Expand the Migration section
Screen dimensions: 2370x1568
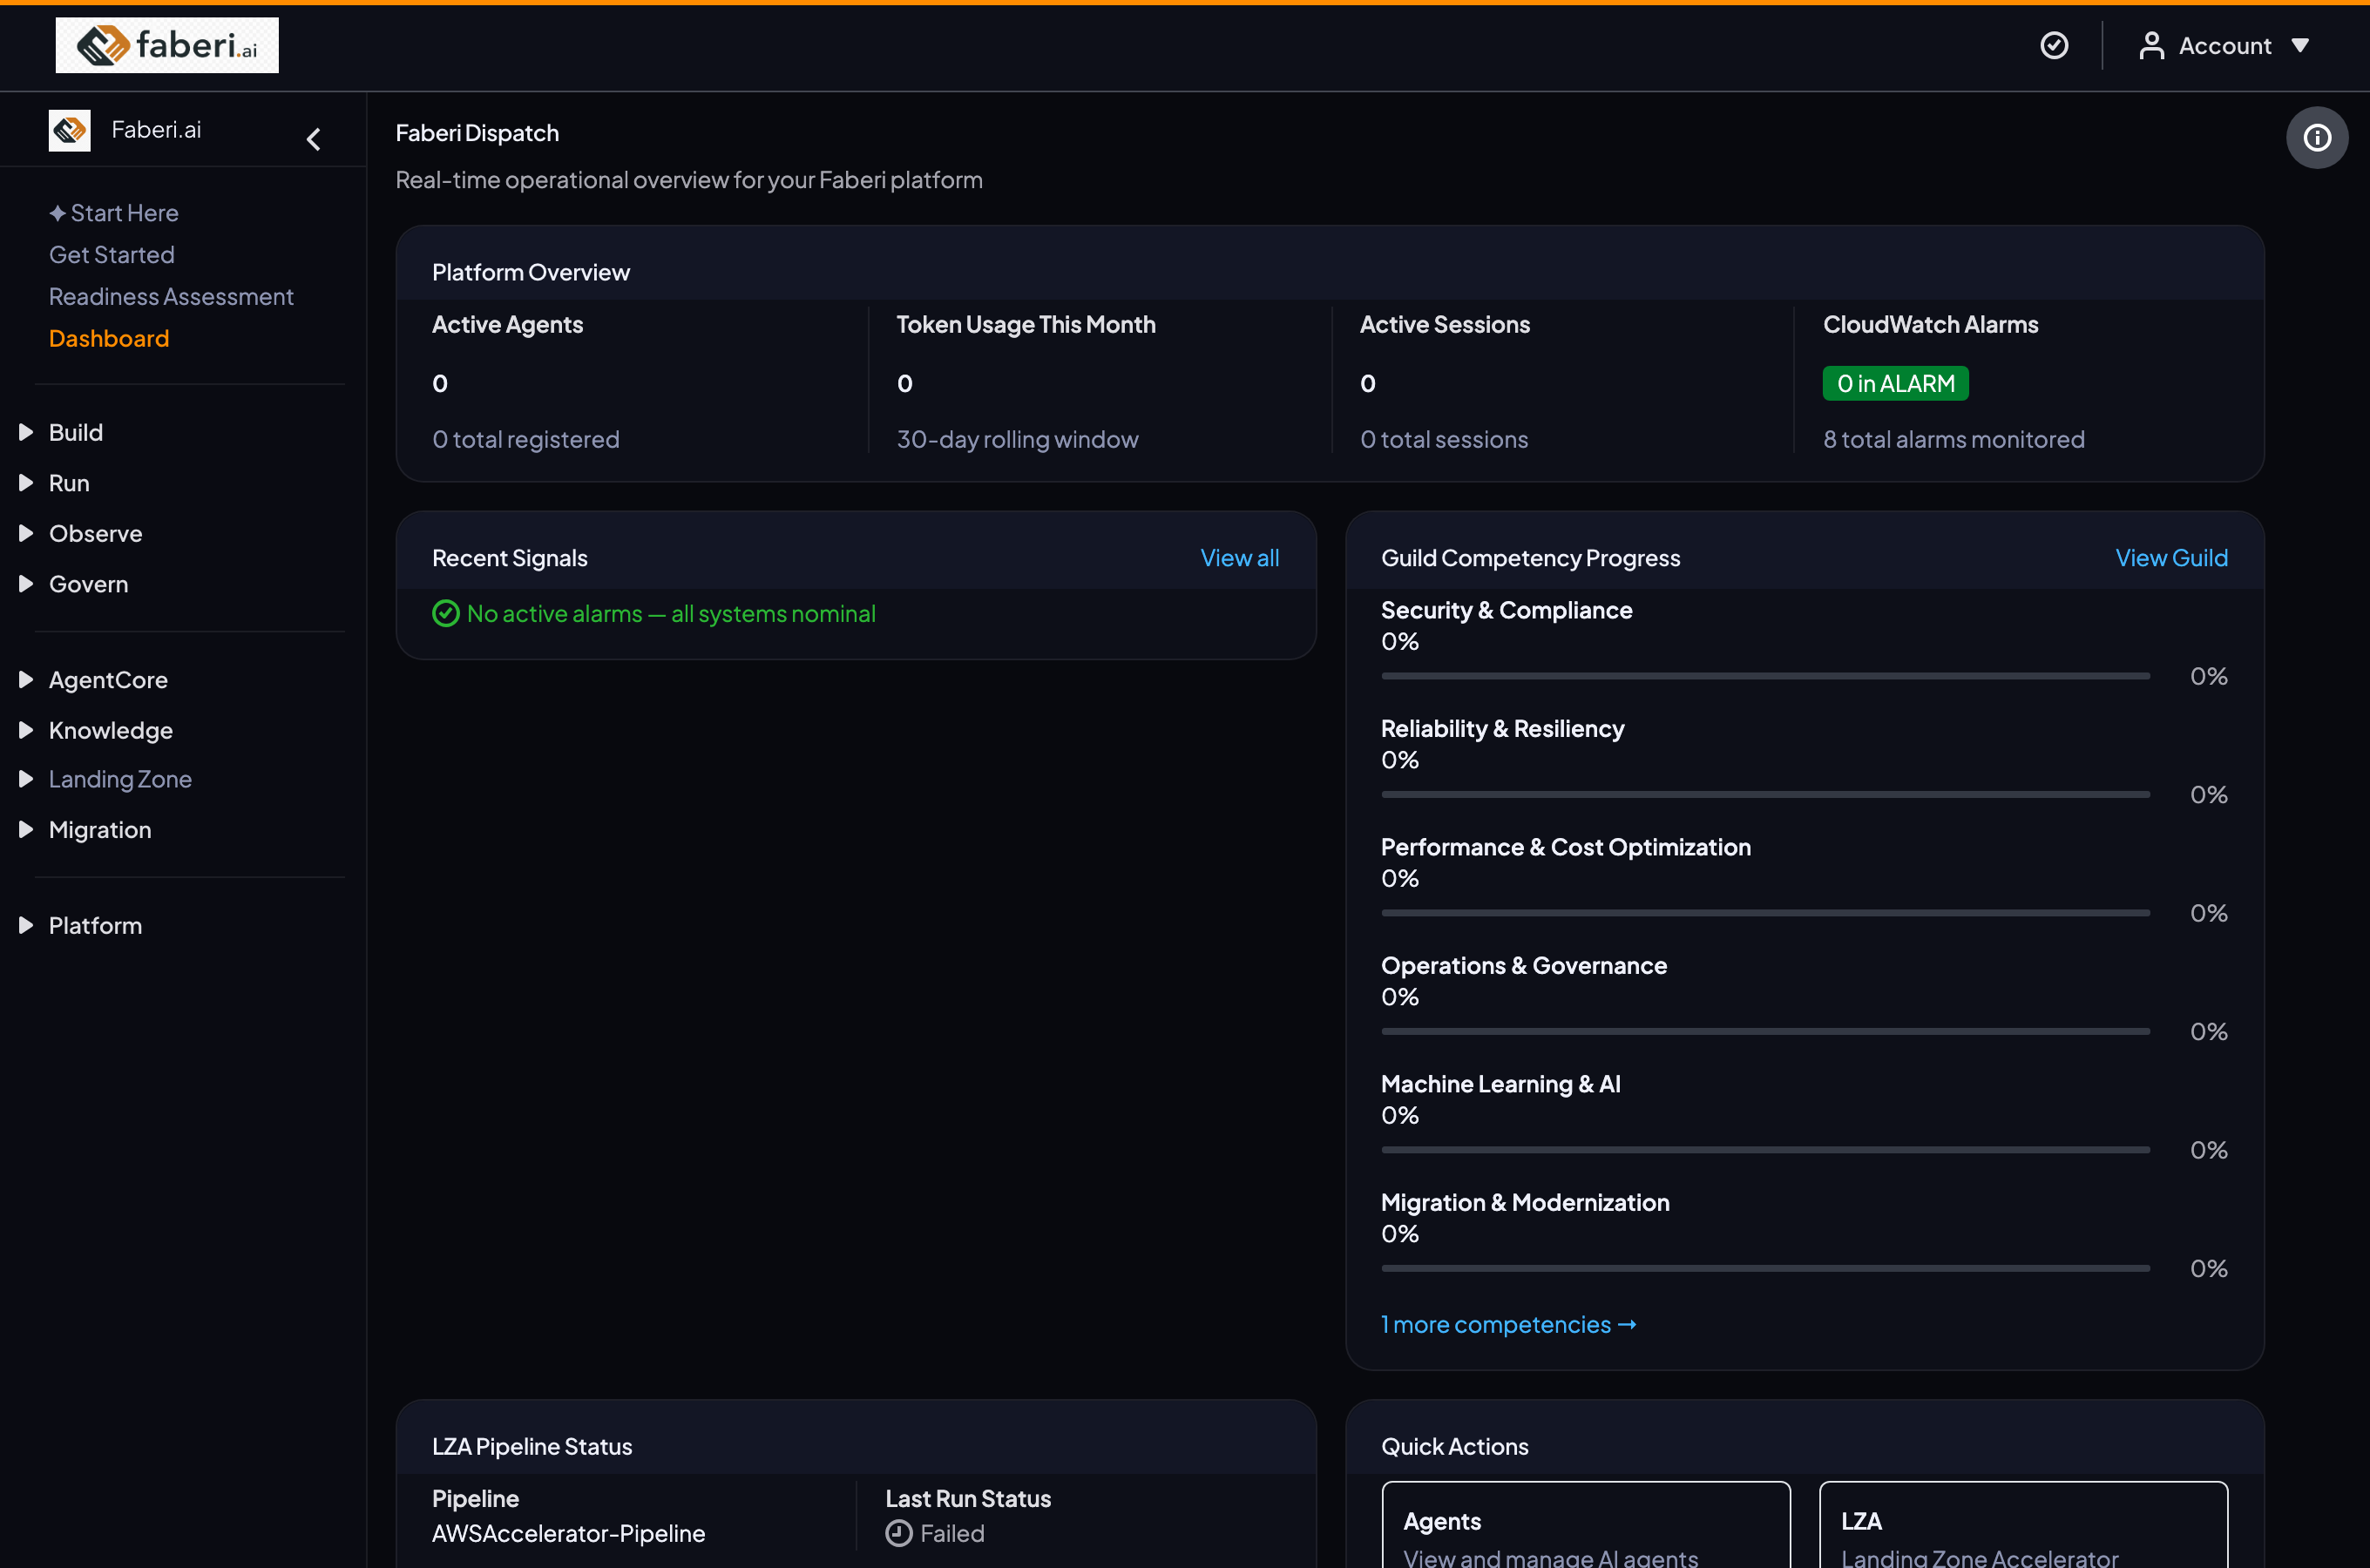click(26, 830)
